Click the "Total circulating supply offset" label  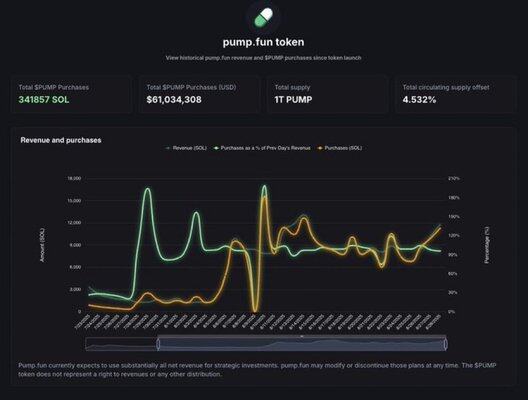tap(446, 87)
